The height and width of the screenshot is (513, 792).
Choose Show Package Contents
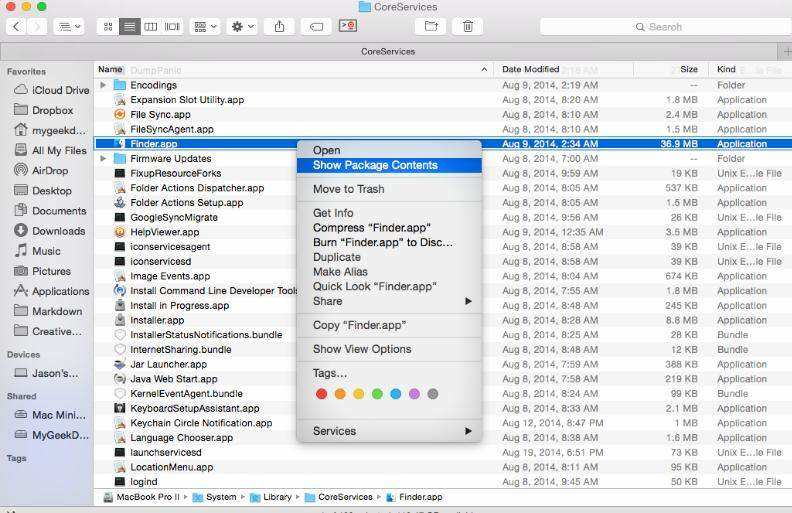pyautogui.click(x=389, y=165)
